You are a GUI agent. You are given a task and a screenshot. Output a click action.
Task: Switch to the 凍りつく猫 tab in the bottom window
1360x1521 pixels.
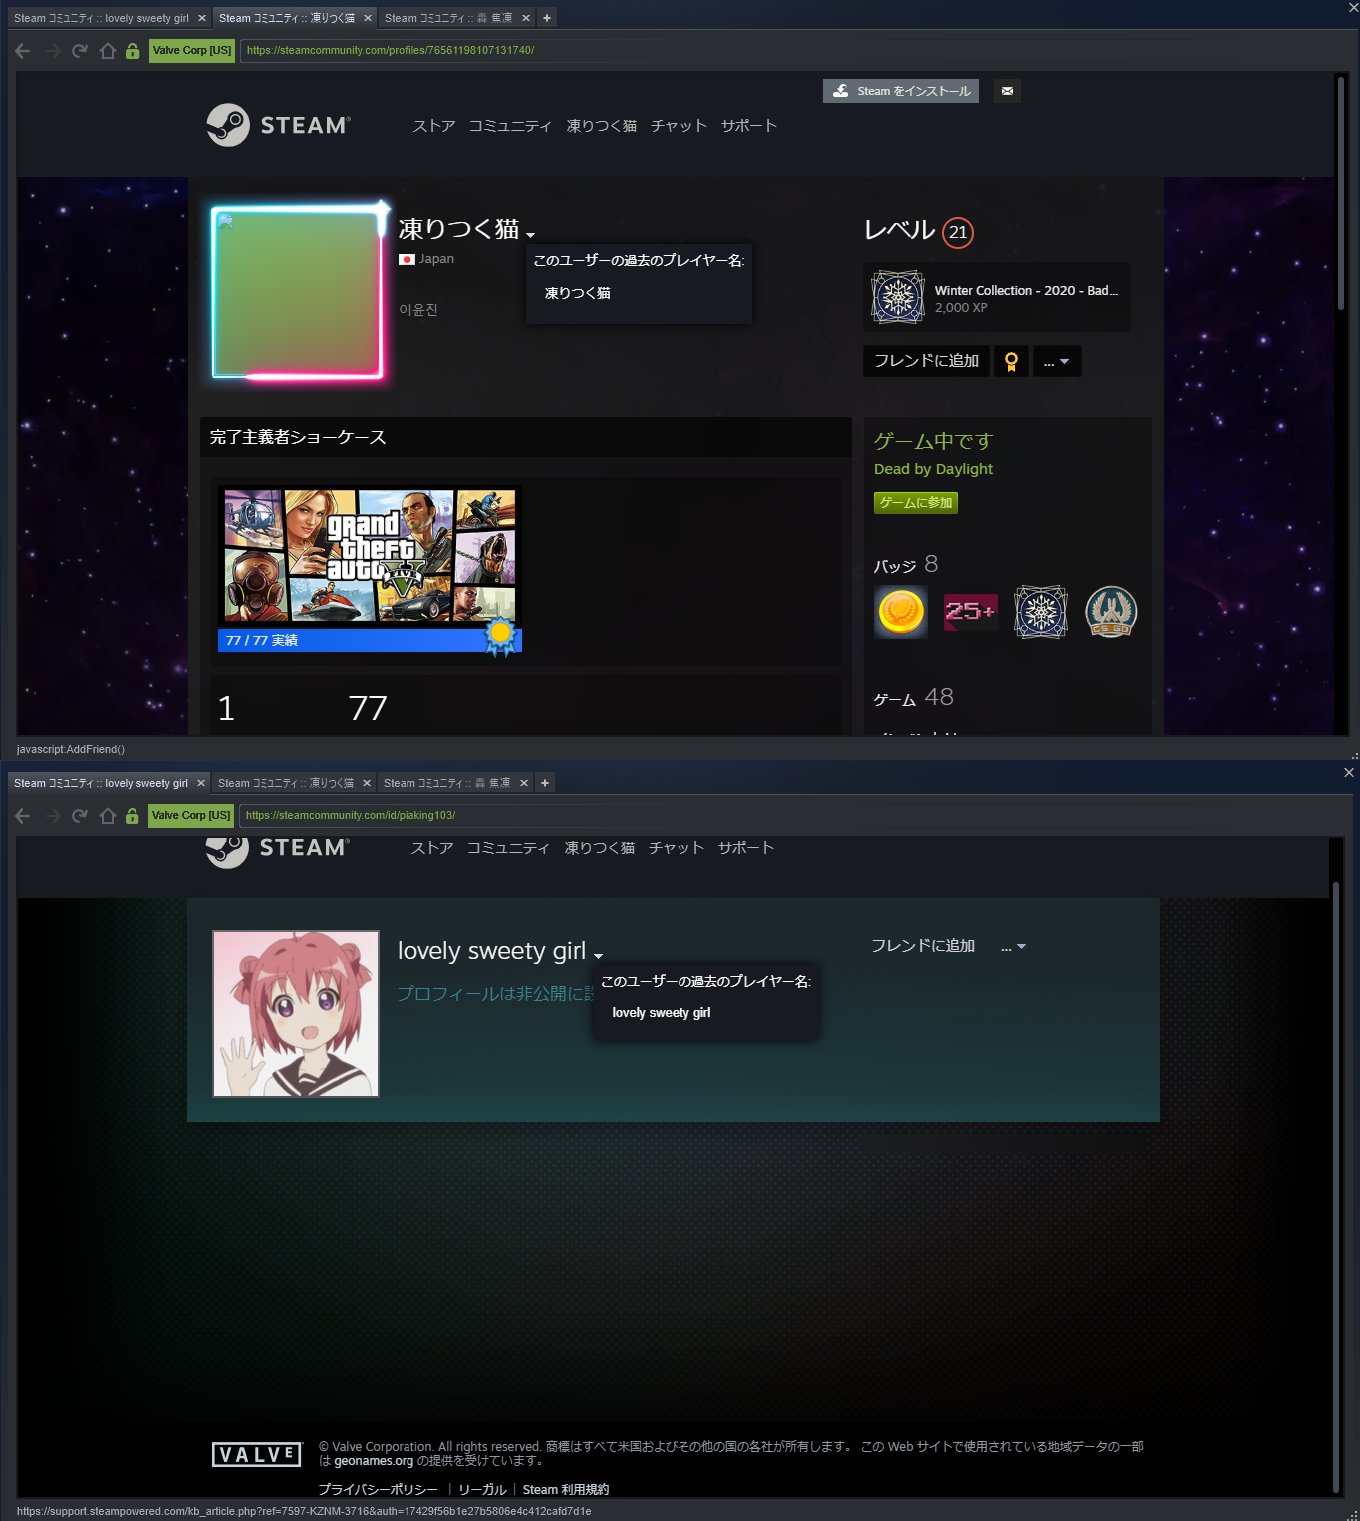(286, 783)
